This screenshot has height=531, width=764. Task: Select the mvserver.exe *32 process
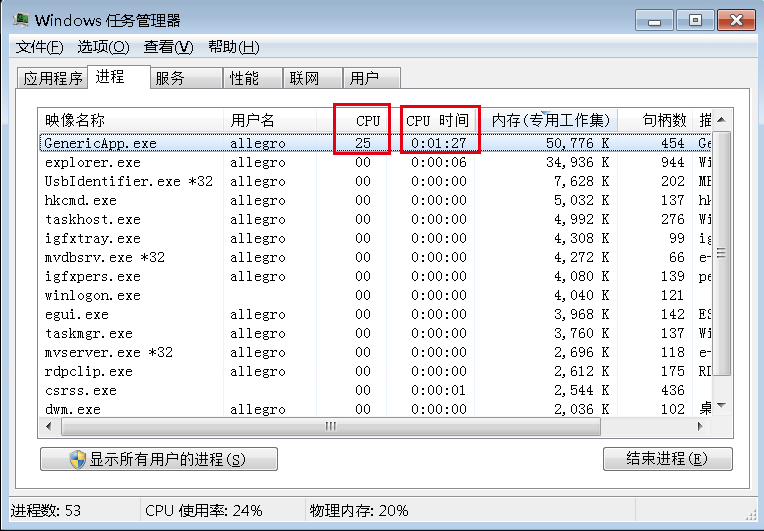(375, 352)
